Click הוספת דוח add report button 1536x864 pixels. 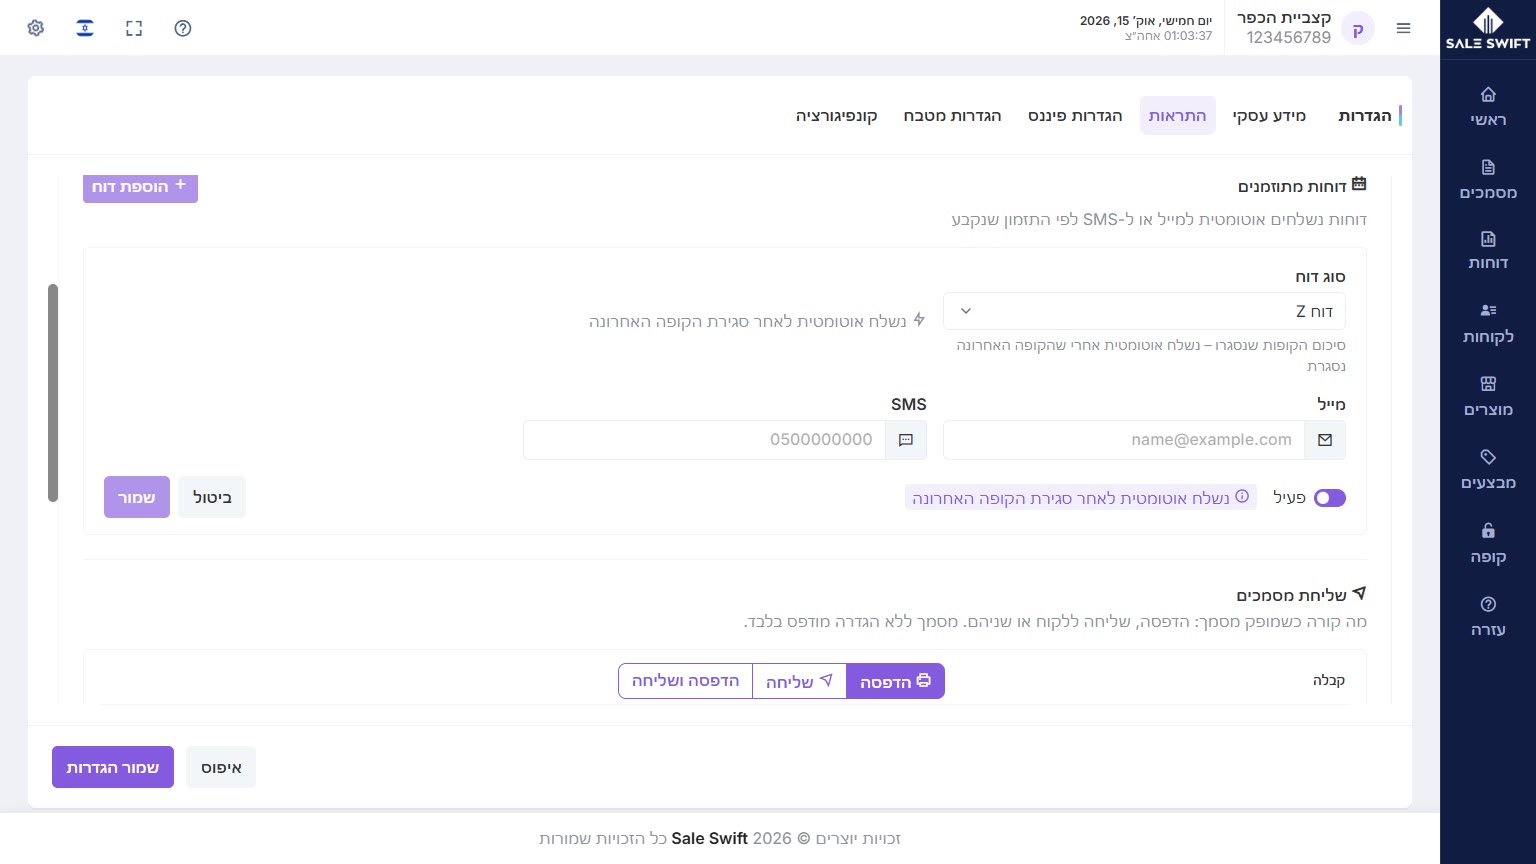coord(140,187)
